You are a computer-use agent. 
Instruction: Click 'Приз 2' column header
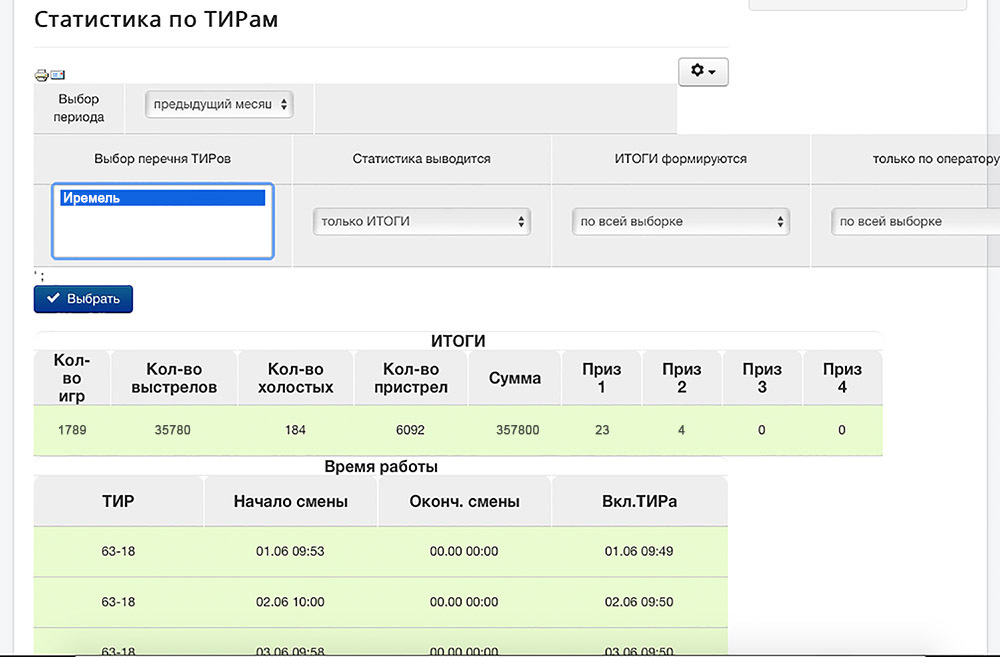coord(682,378)
